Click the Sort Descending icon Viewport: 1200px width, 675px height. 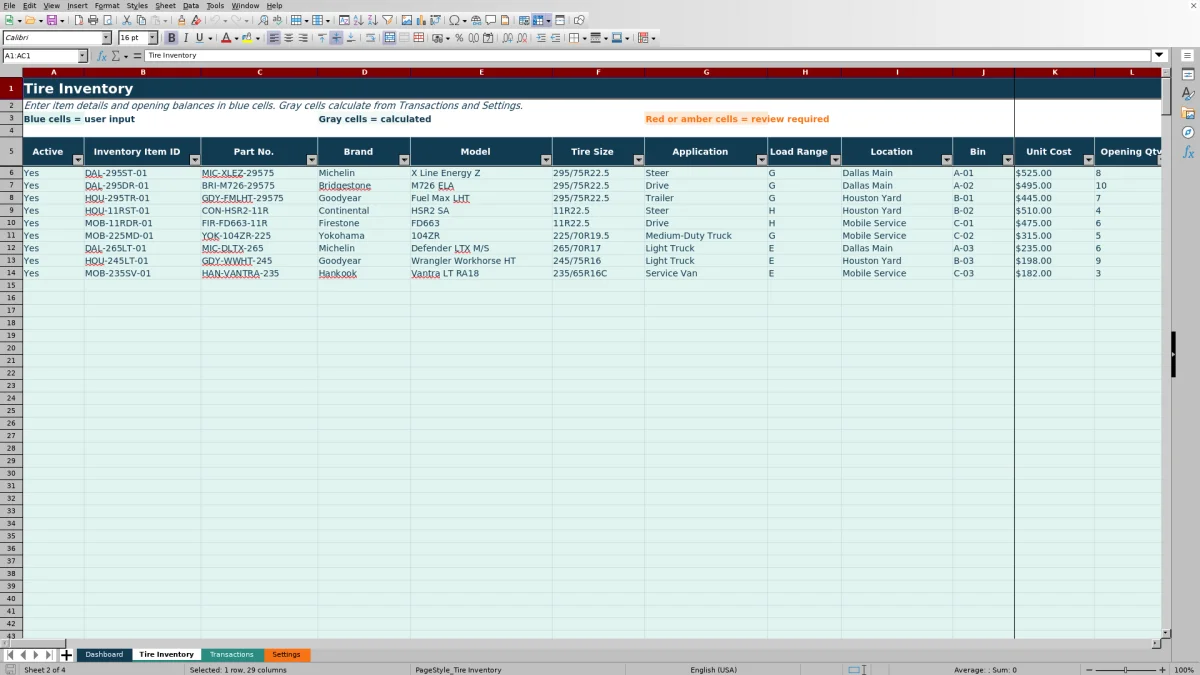pyautogui.click(x=372, y=20)
